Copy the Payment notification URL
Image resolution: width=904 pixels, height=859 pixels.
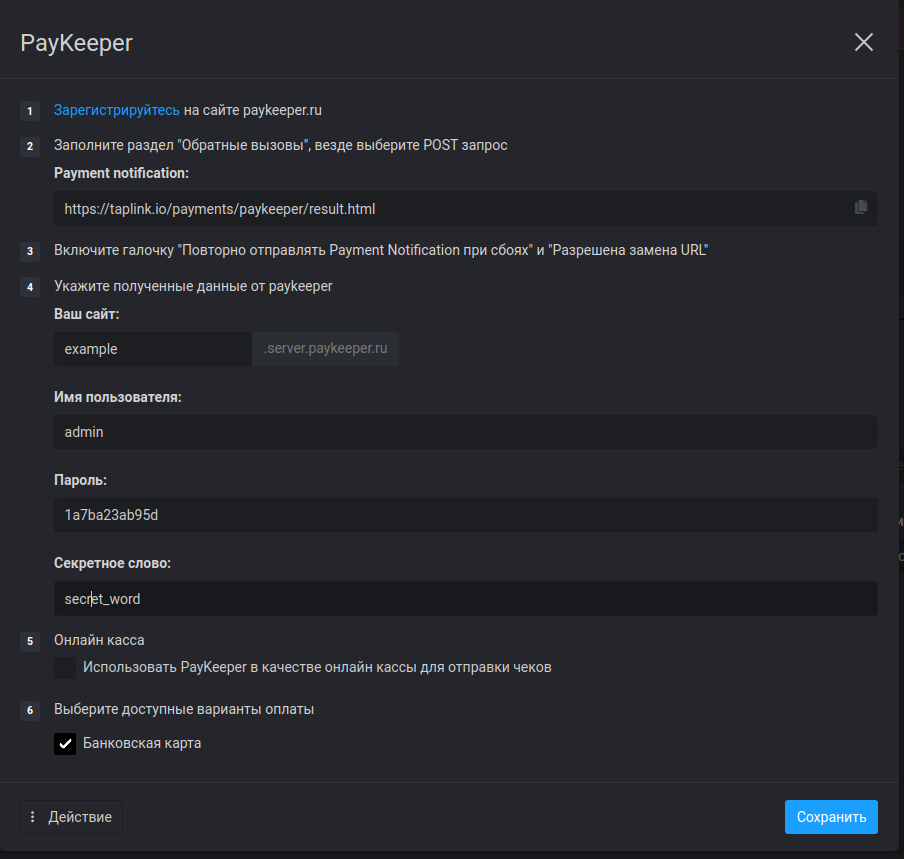(x=861, y=208)
